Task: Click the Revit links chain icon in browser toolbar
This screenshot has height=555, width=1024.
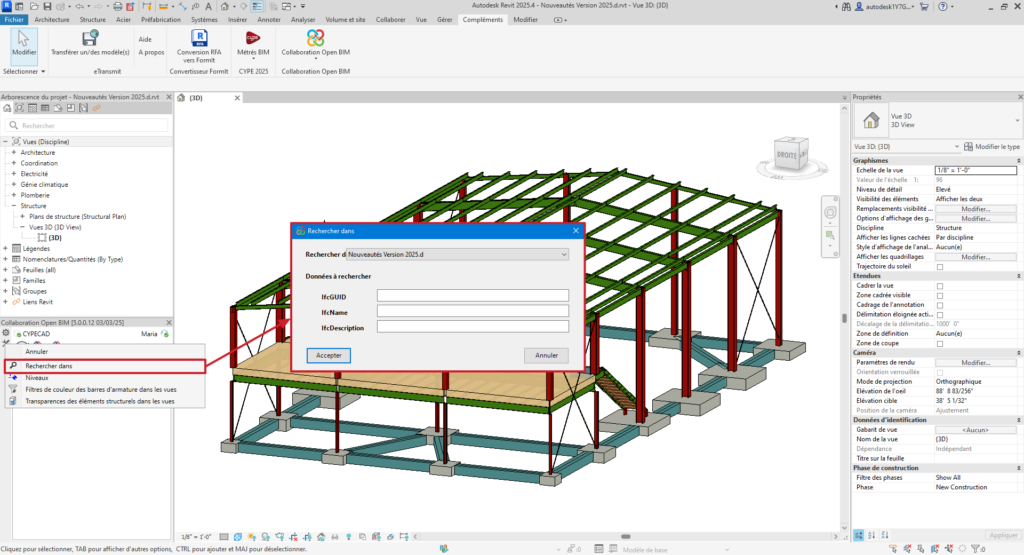Action: click(x=97, y=108)
